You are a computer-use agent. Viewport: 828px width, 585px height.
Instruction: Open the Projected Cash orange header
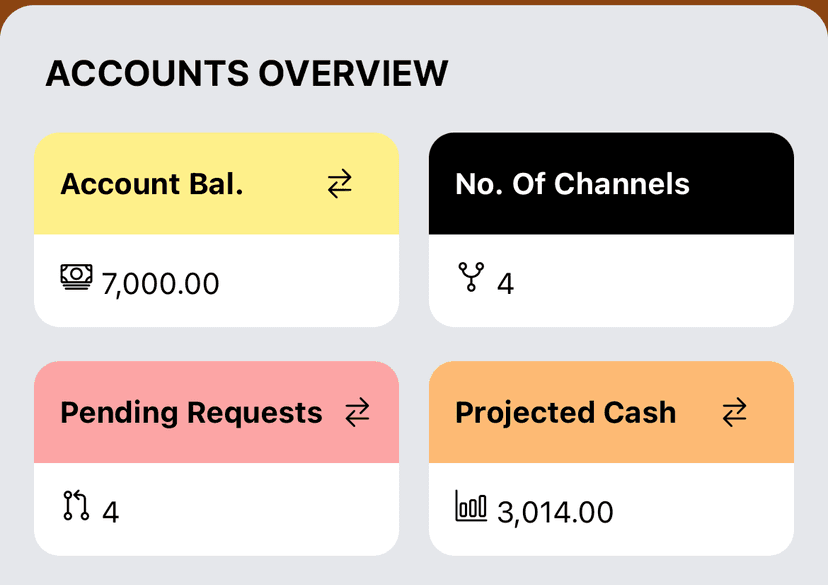pos(611,412)
